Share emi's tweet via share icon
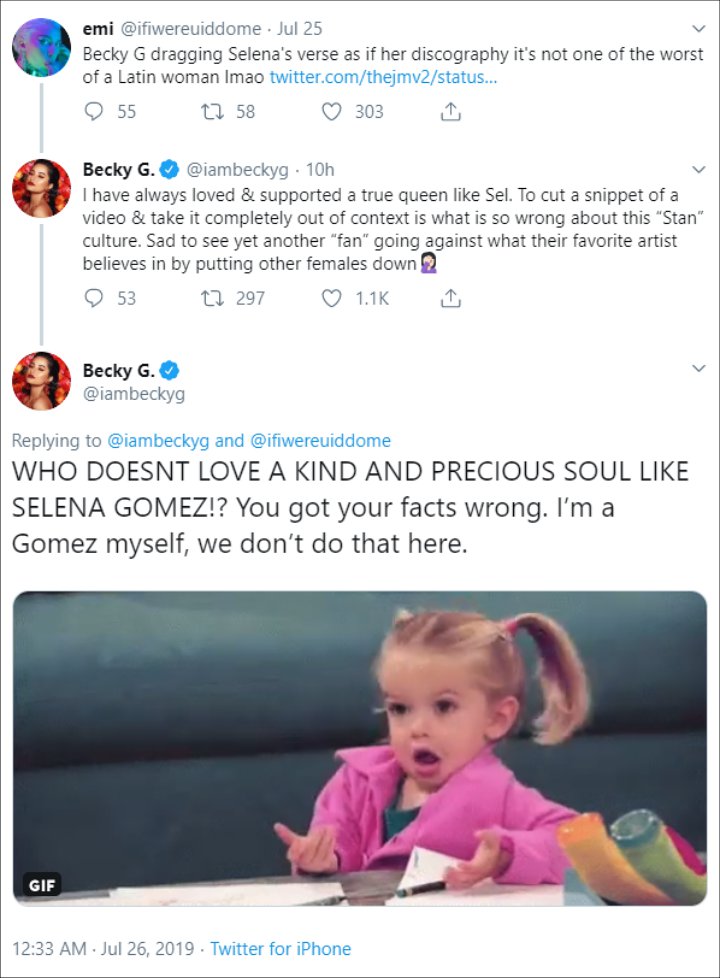Image resolution: width=720 pixels, height=978 pixels. 450,111
